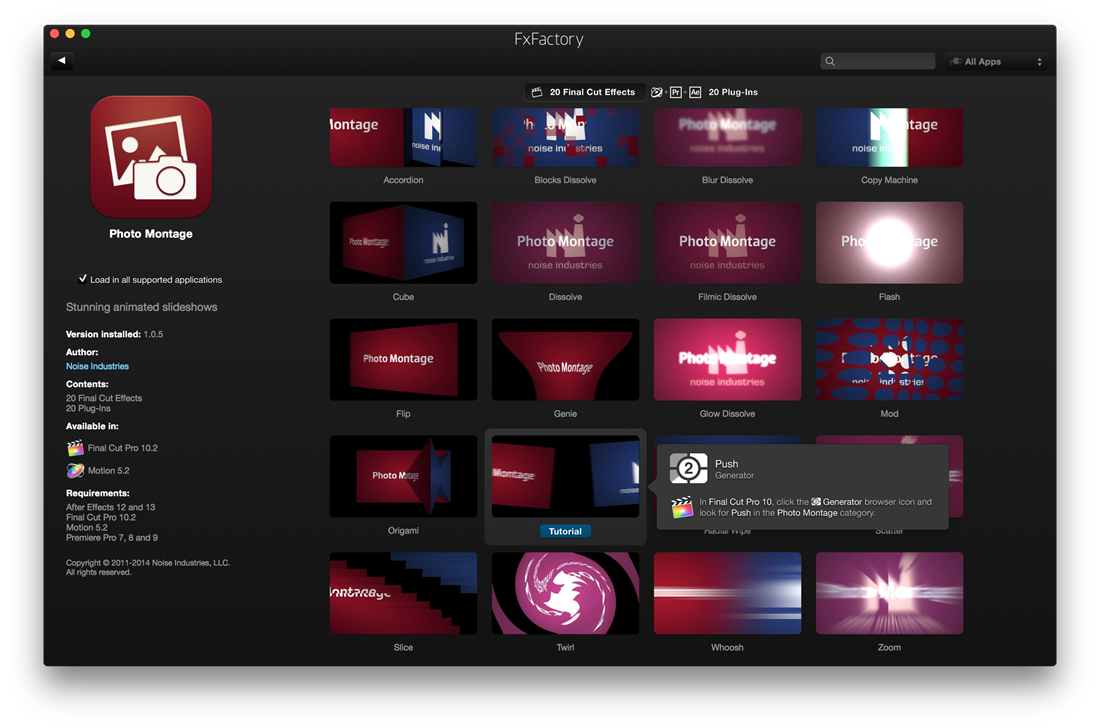Click the search magnifier icon
The image size is (1100, 728).
[x=830, y=62]
